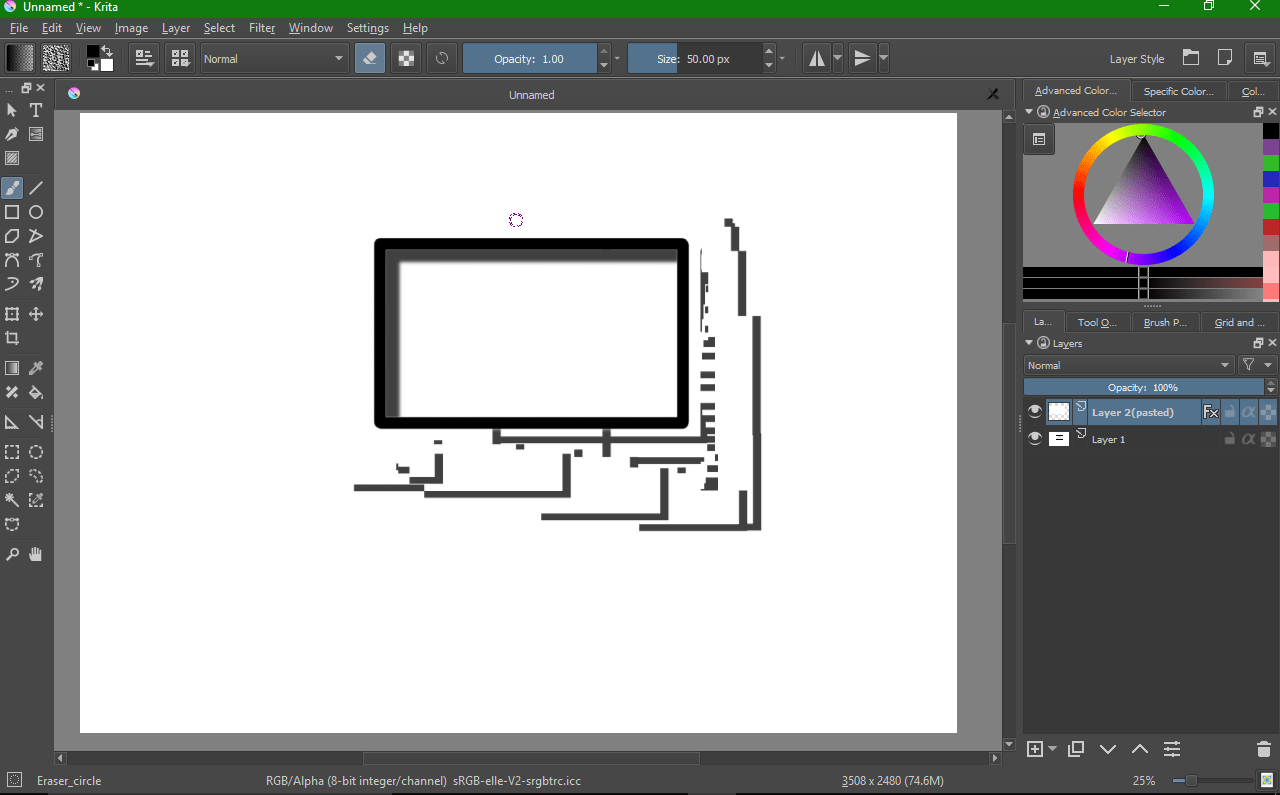
Task: Switch to the Brush Presets tab
Action: [x=1164, y=321]
